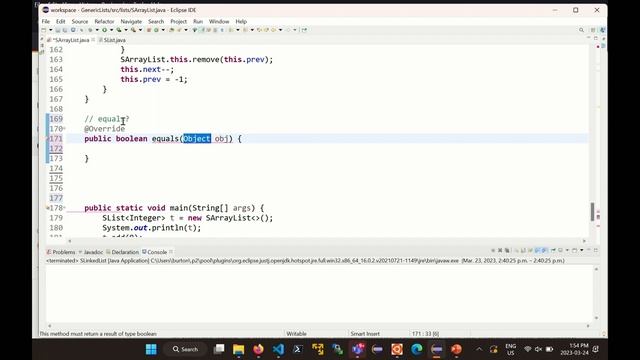This screenshot has height=360, width=640.
Task: Click the Open Console icon
Action: point(574,250)
